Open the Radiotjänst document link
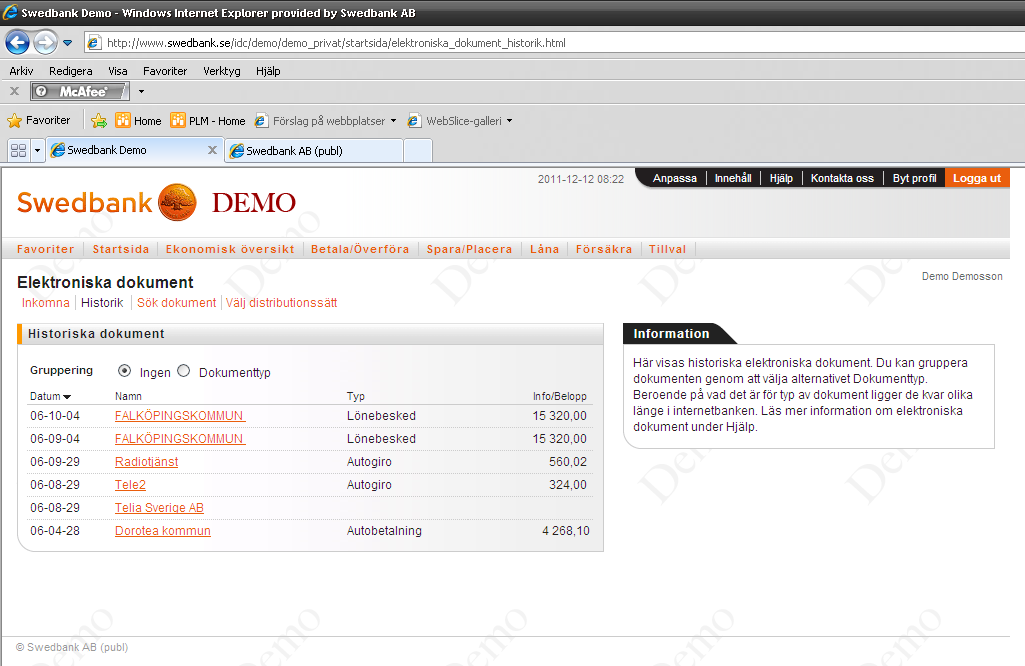Image resolution: width=1025 pixels, height=666 pixels. pos(146,462)
